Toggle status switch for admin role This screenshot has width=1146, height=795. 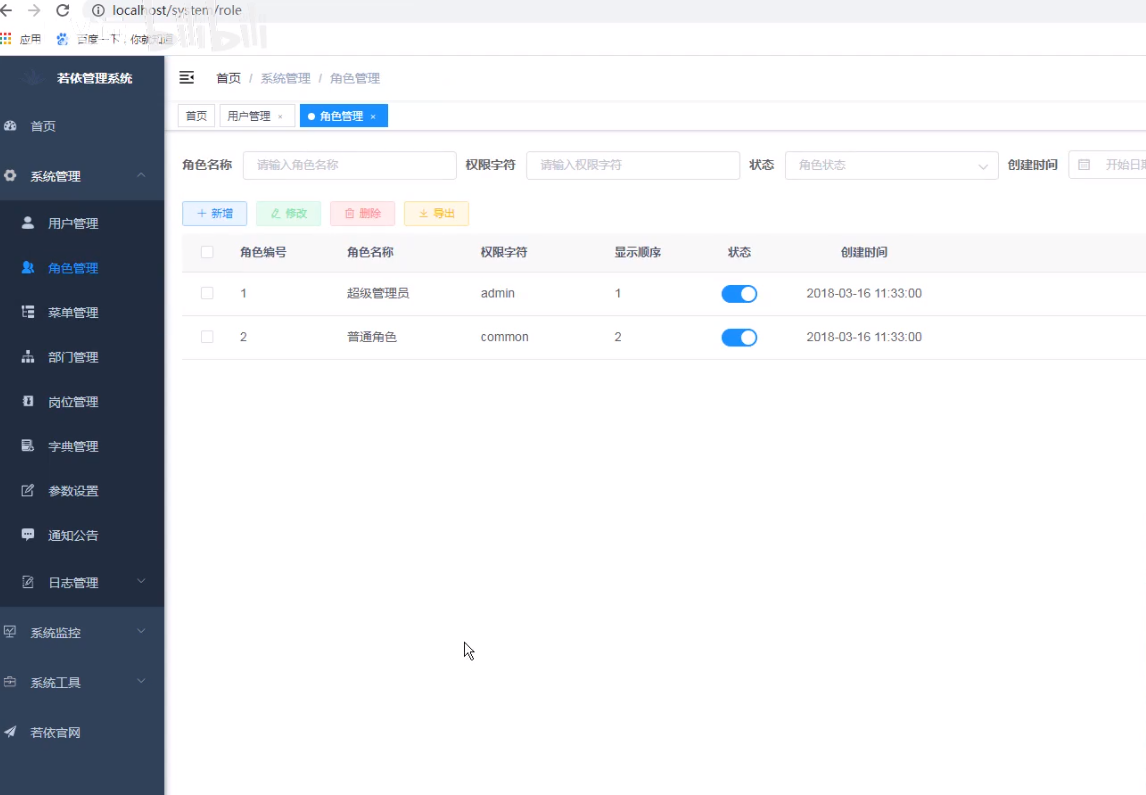tap(739, 294)
